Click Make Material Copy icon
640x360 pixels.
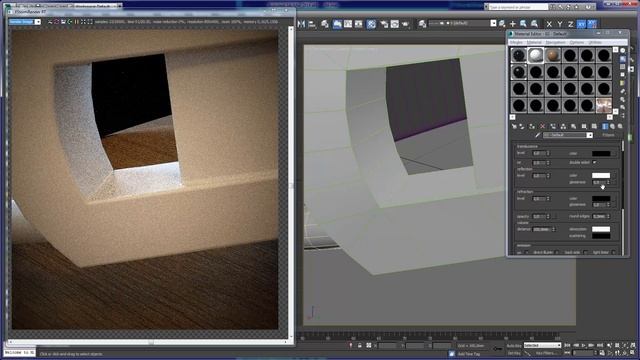(x=553, y=126)
